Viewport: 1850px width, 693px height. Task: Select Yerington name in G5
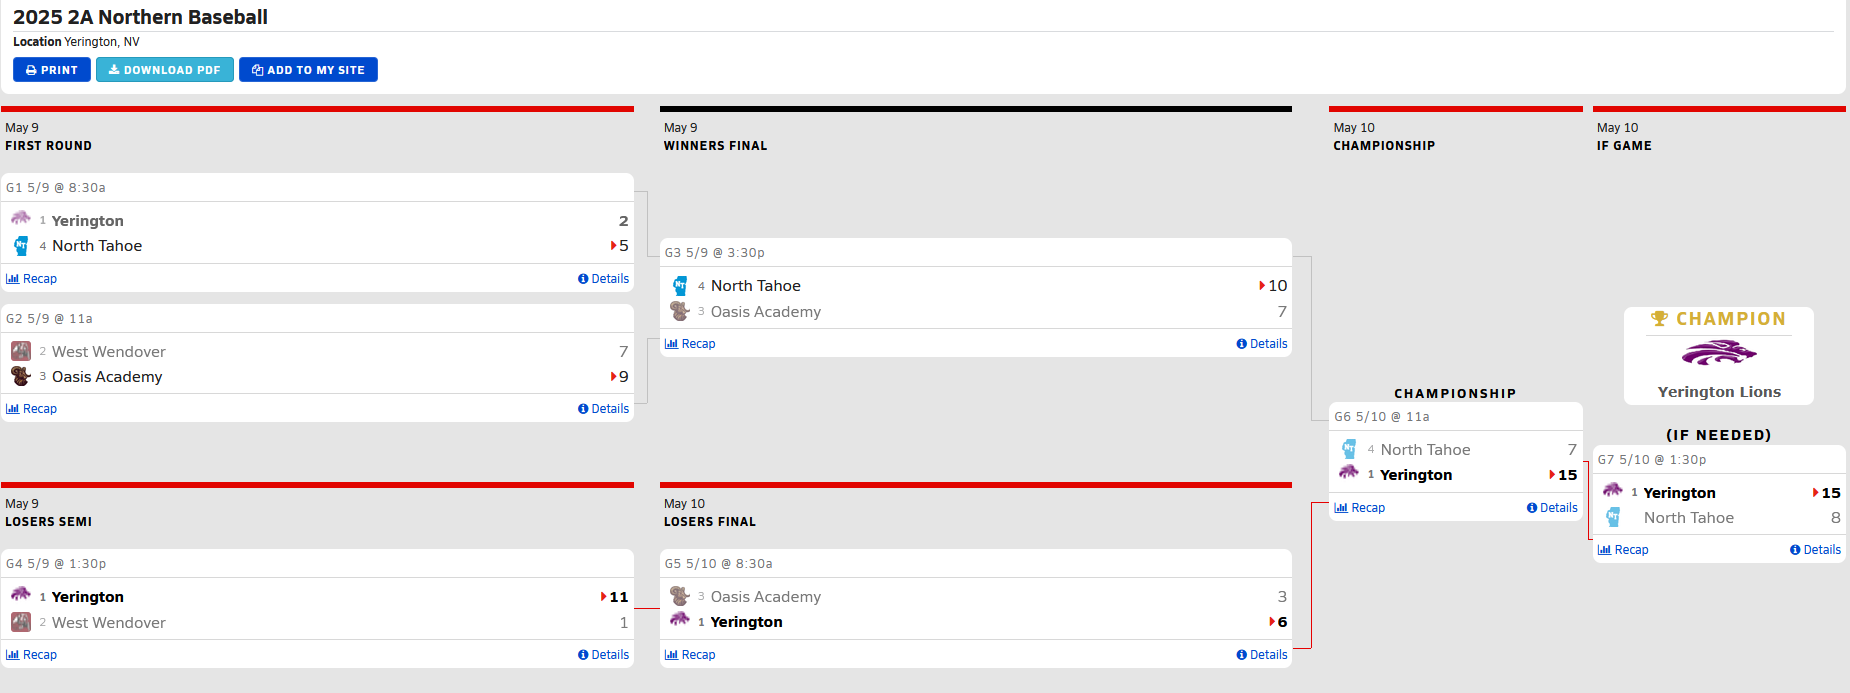(747, 622)
